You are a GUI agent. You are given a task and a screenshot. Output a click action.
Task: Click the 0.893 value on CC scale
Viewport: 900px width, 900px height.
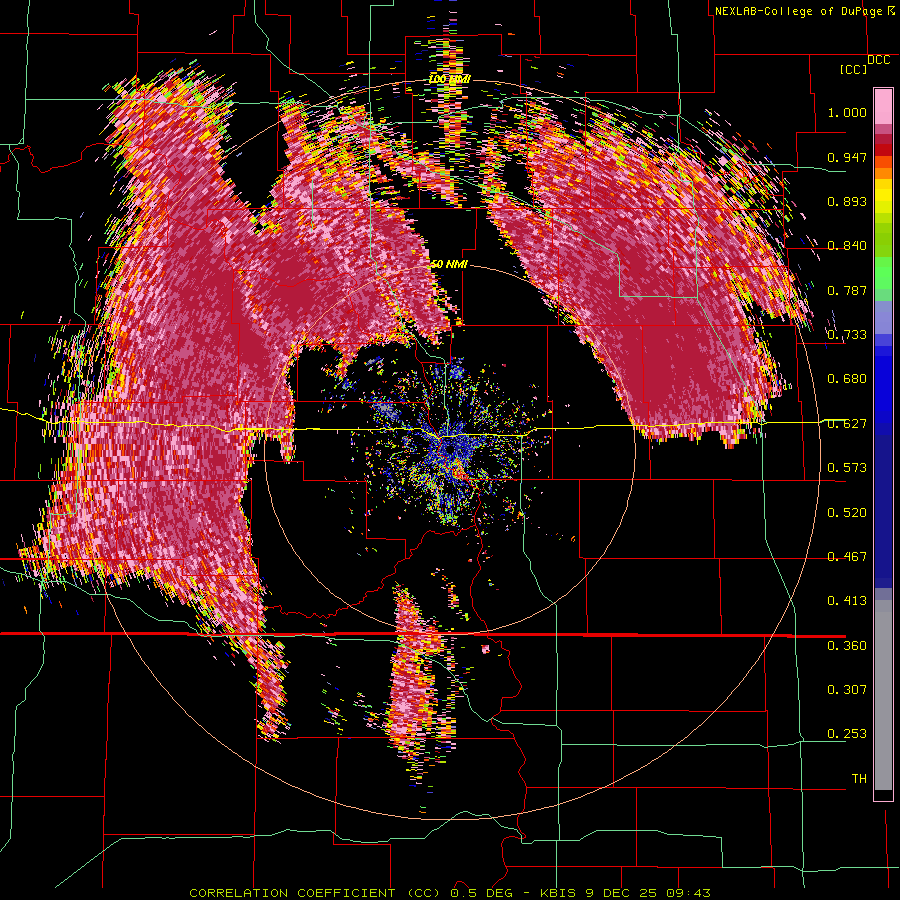tap(847, 201)
